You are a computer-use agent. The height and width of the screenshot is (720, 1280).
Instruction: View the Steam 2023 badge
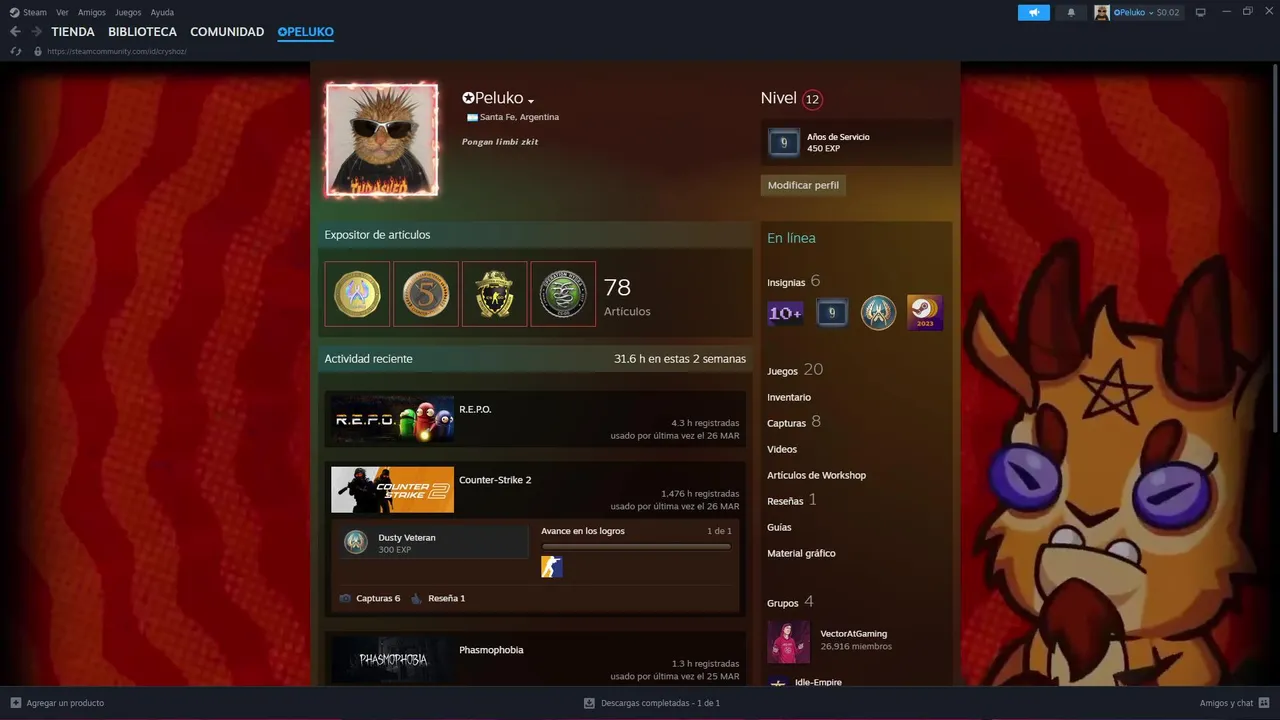[x=925, y=313]
